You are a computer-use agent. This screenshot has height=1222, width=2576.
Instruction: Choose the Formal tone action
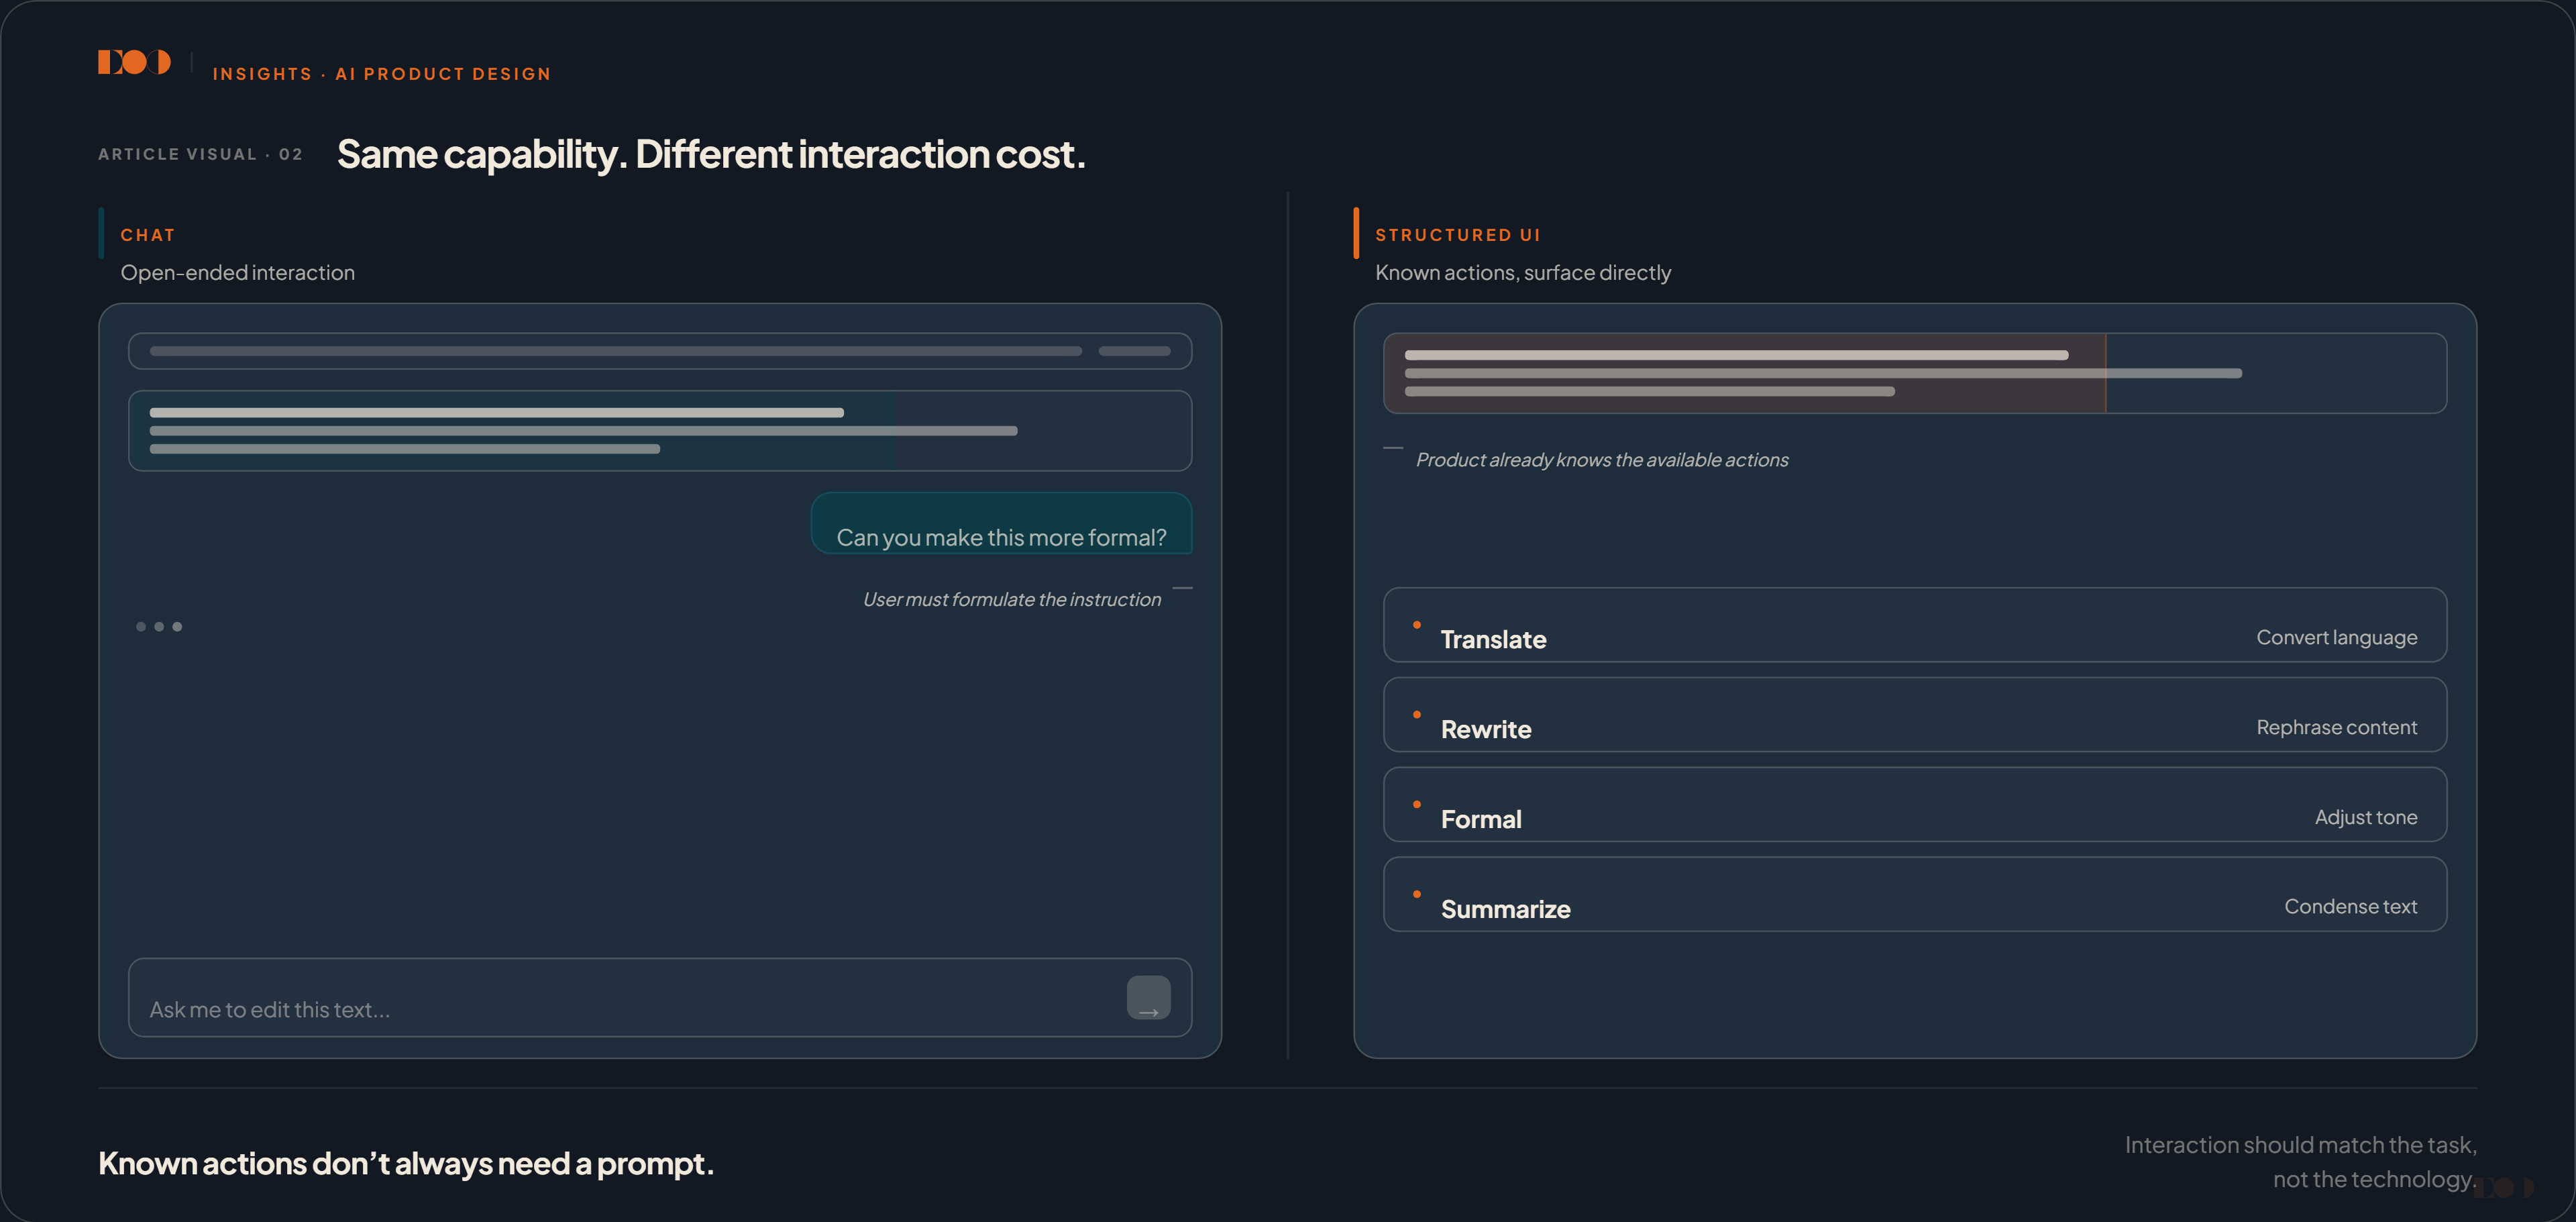tap(1914, 805)
